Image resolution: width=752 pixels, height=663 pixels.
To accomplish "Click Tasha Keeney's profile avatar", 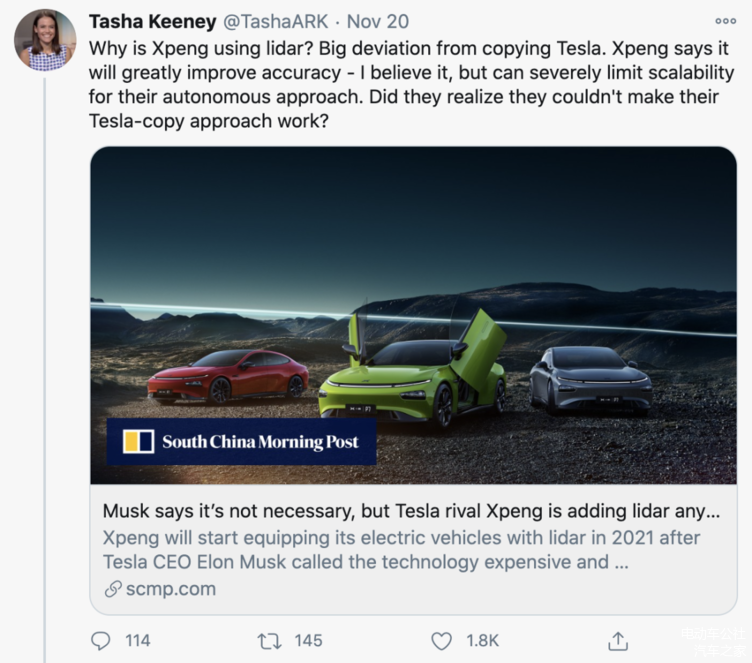I will click(x=44, y=40).
